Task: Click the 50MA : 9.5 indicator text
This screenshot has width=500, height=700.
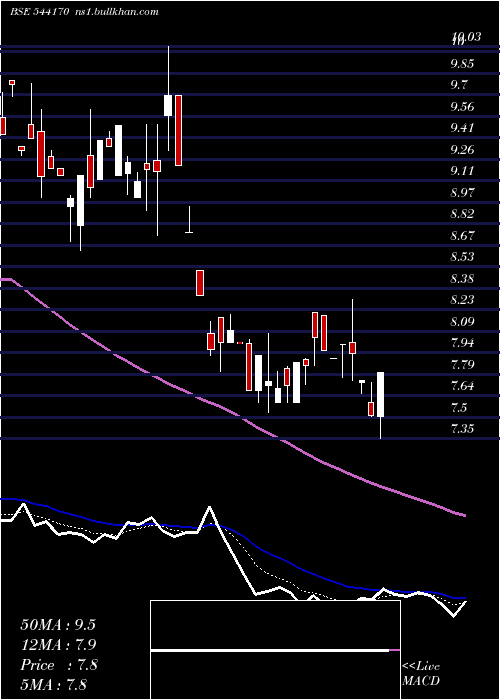Action: coord(58,625)
